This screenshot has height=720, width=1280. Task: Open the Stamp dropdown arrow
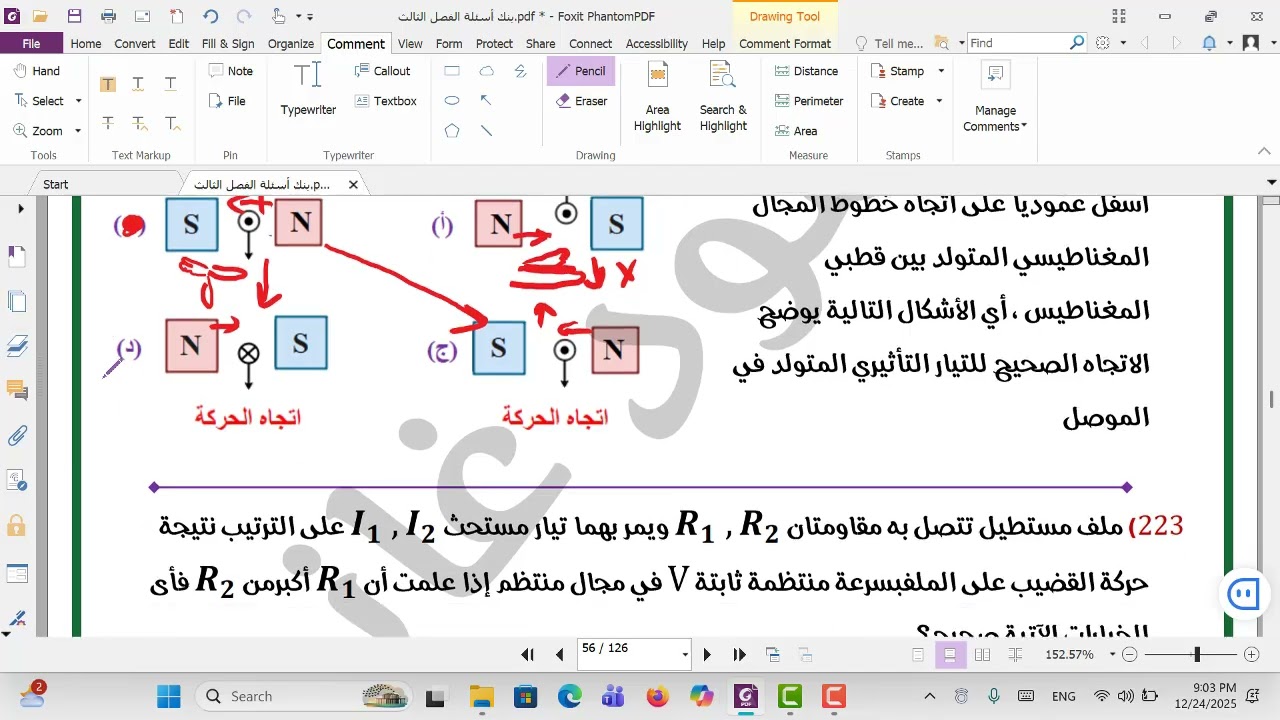(x=940, y=71)
